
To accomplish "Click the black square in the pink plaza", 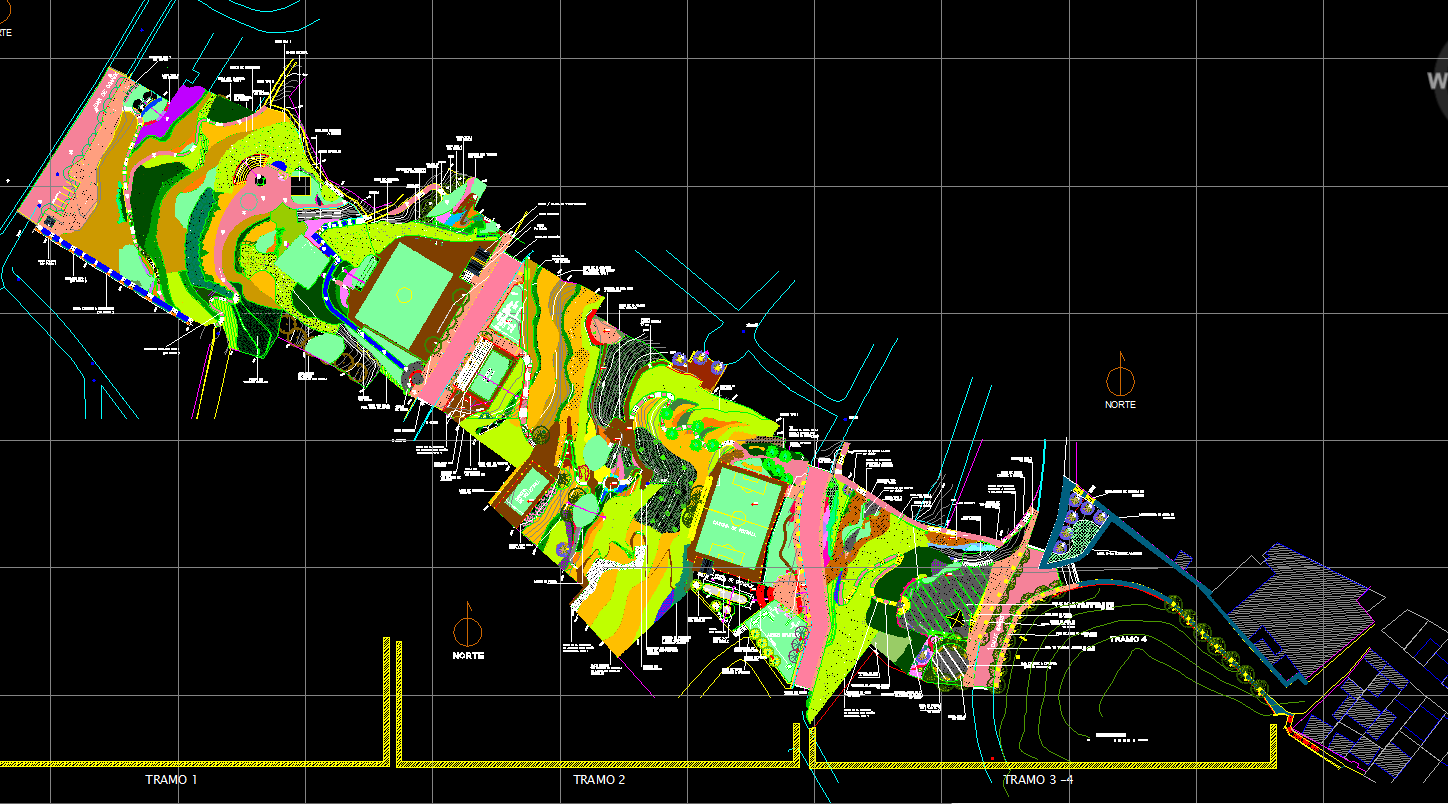I will (299, 186).
